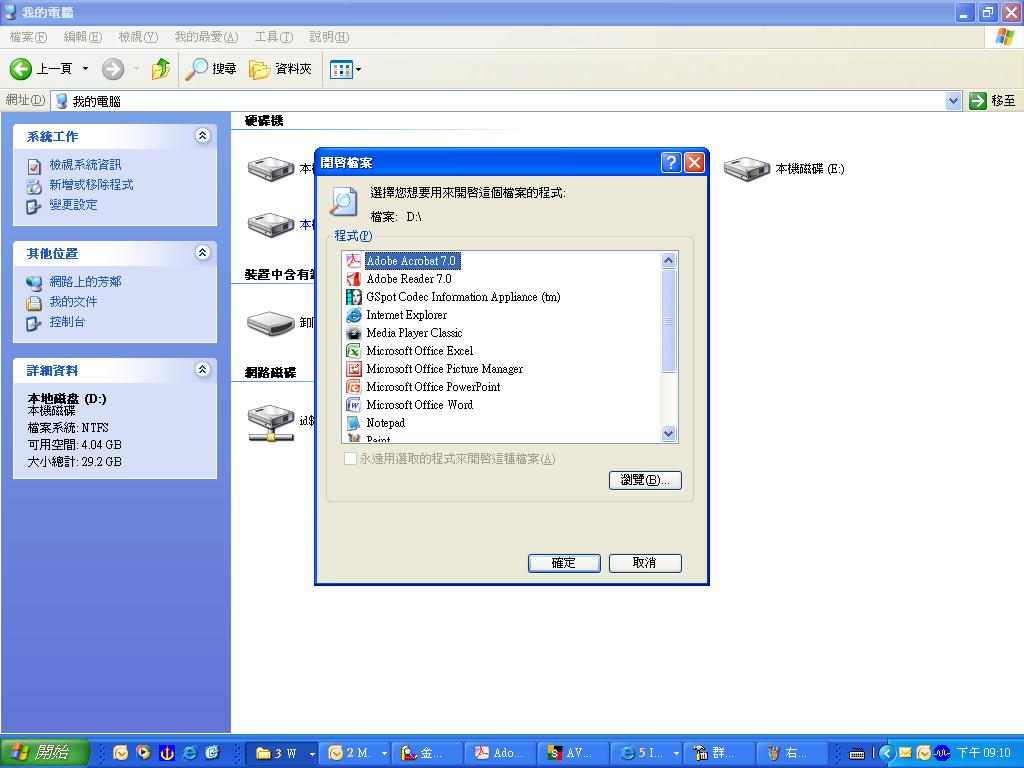Select the removable drive icon under 裝置

tap(270, 323)
